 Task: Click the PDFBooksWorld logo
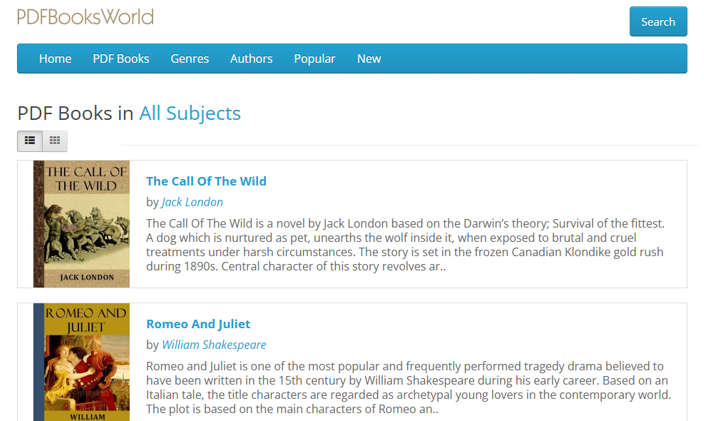point(85,17)
